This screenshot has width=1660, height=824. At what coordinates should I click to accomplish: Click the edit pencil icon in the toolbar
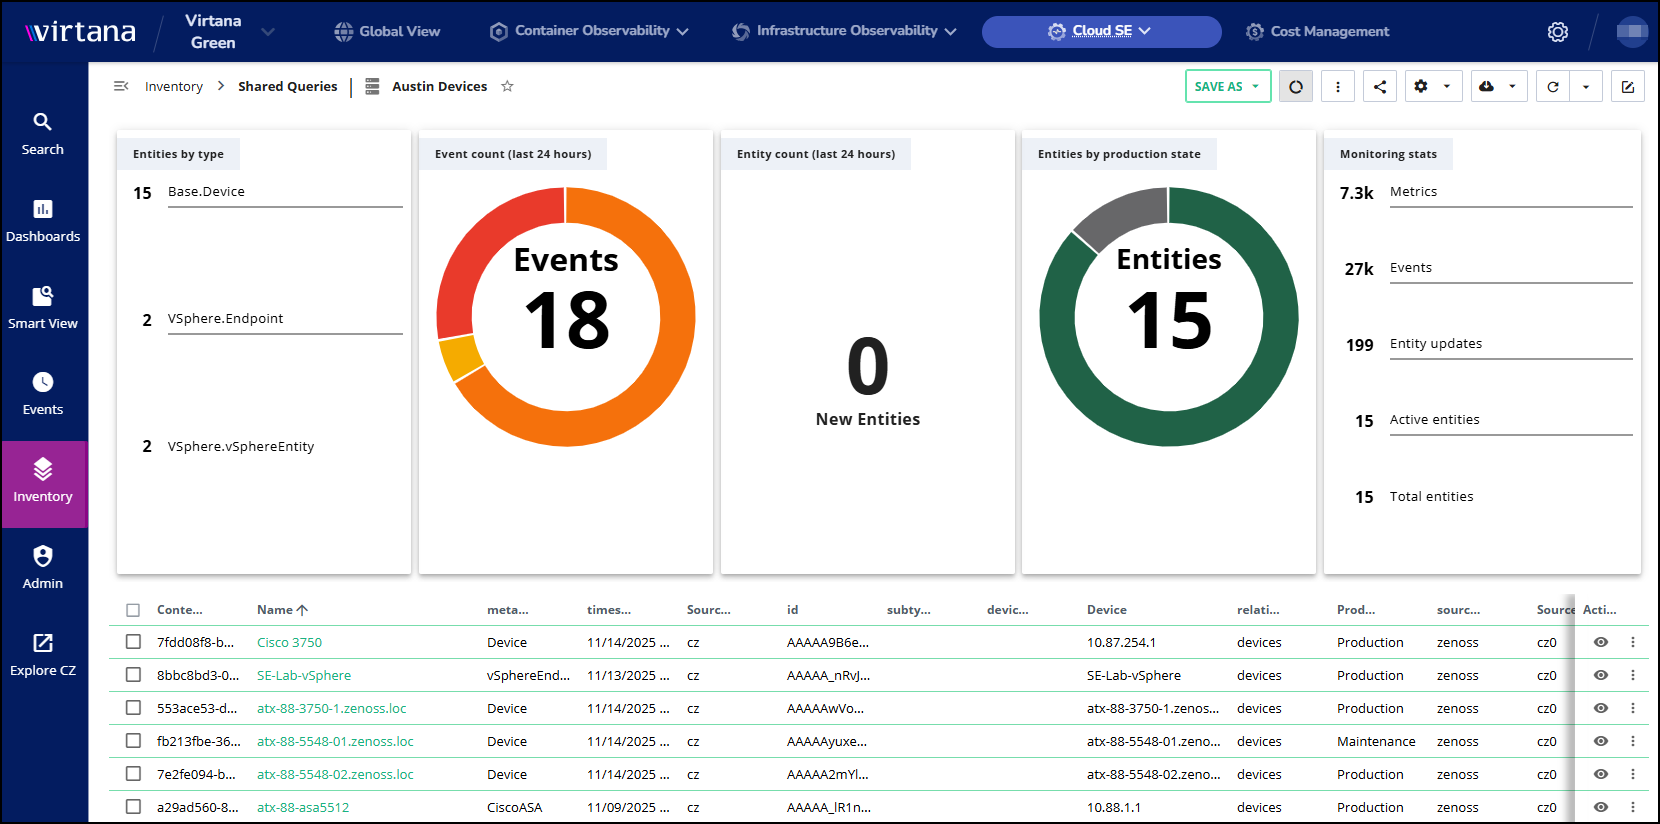coord(1627,87)
